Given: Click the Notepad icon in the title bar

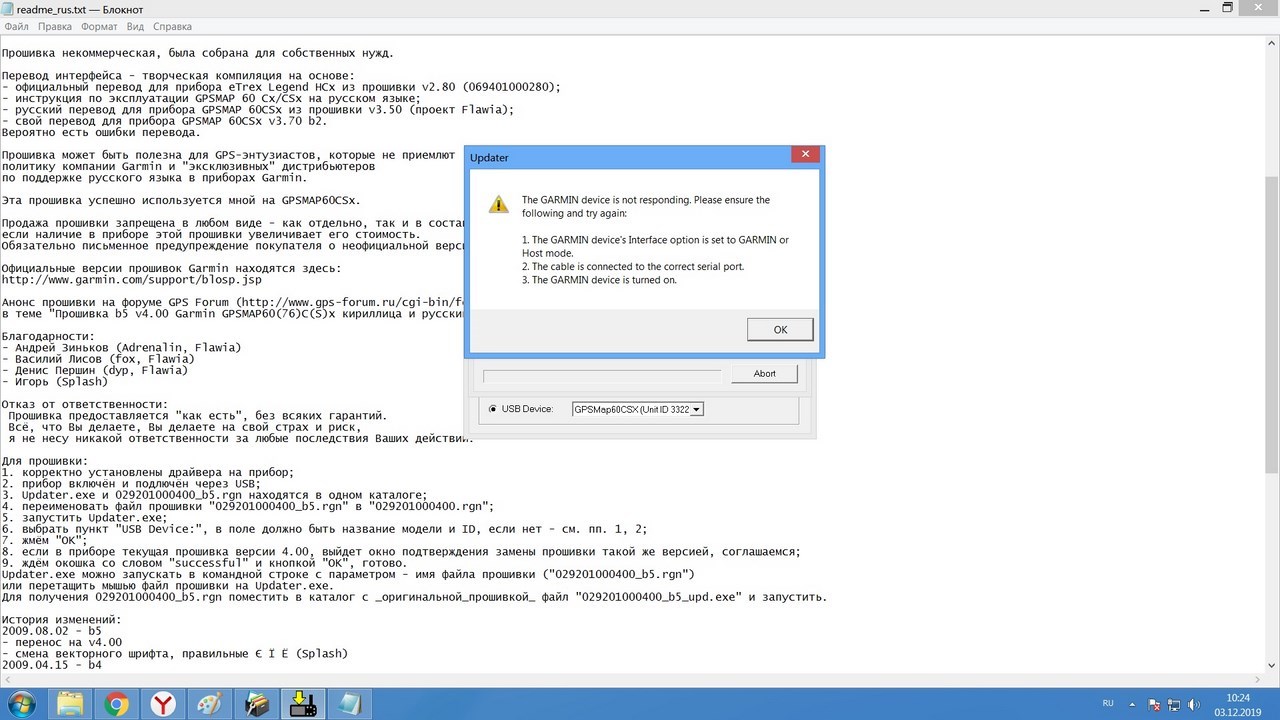Looking at the screenshot, I should click(8, 8).
